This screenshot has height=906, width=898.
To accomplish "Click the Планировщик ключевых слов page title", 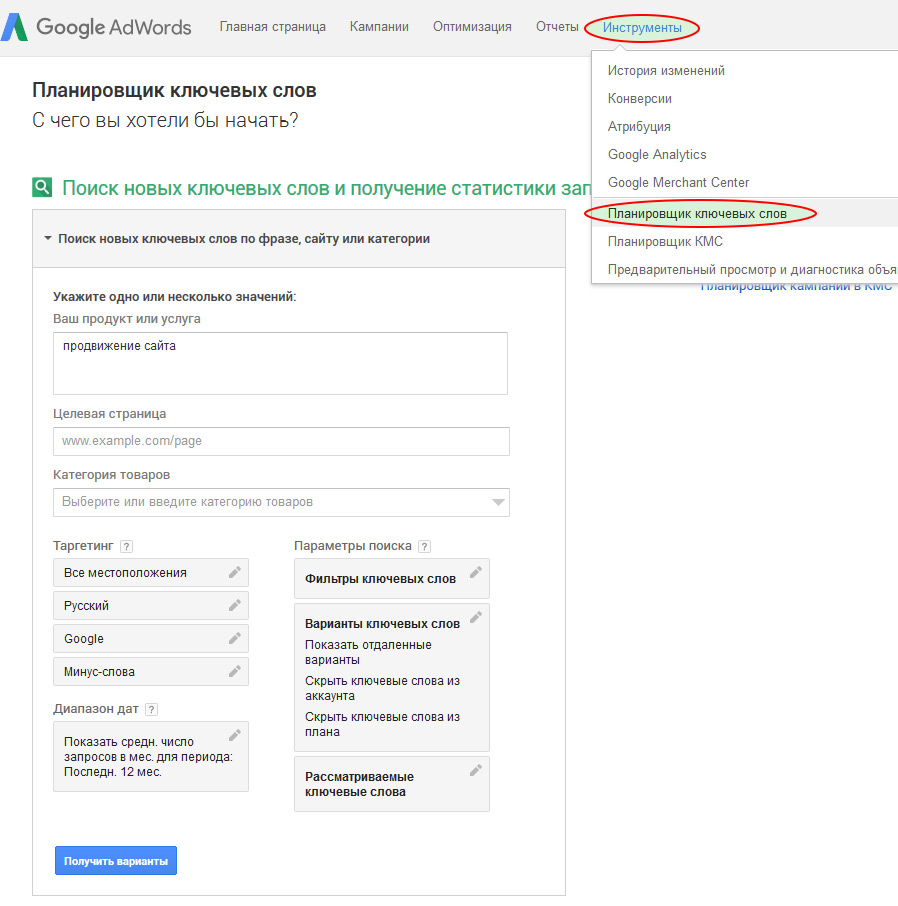I will 175,91.
